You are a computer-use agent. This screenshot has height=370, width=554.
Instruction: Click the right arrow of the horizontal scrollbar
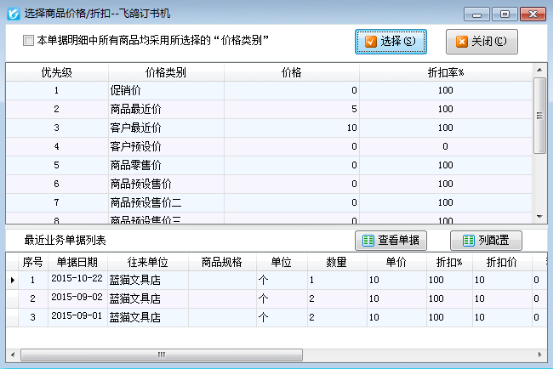(x=540, y=354)
